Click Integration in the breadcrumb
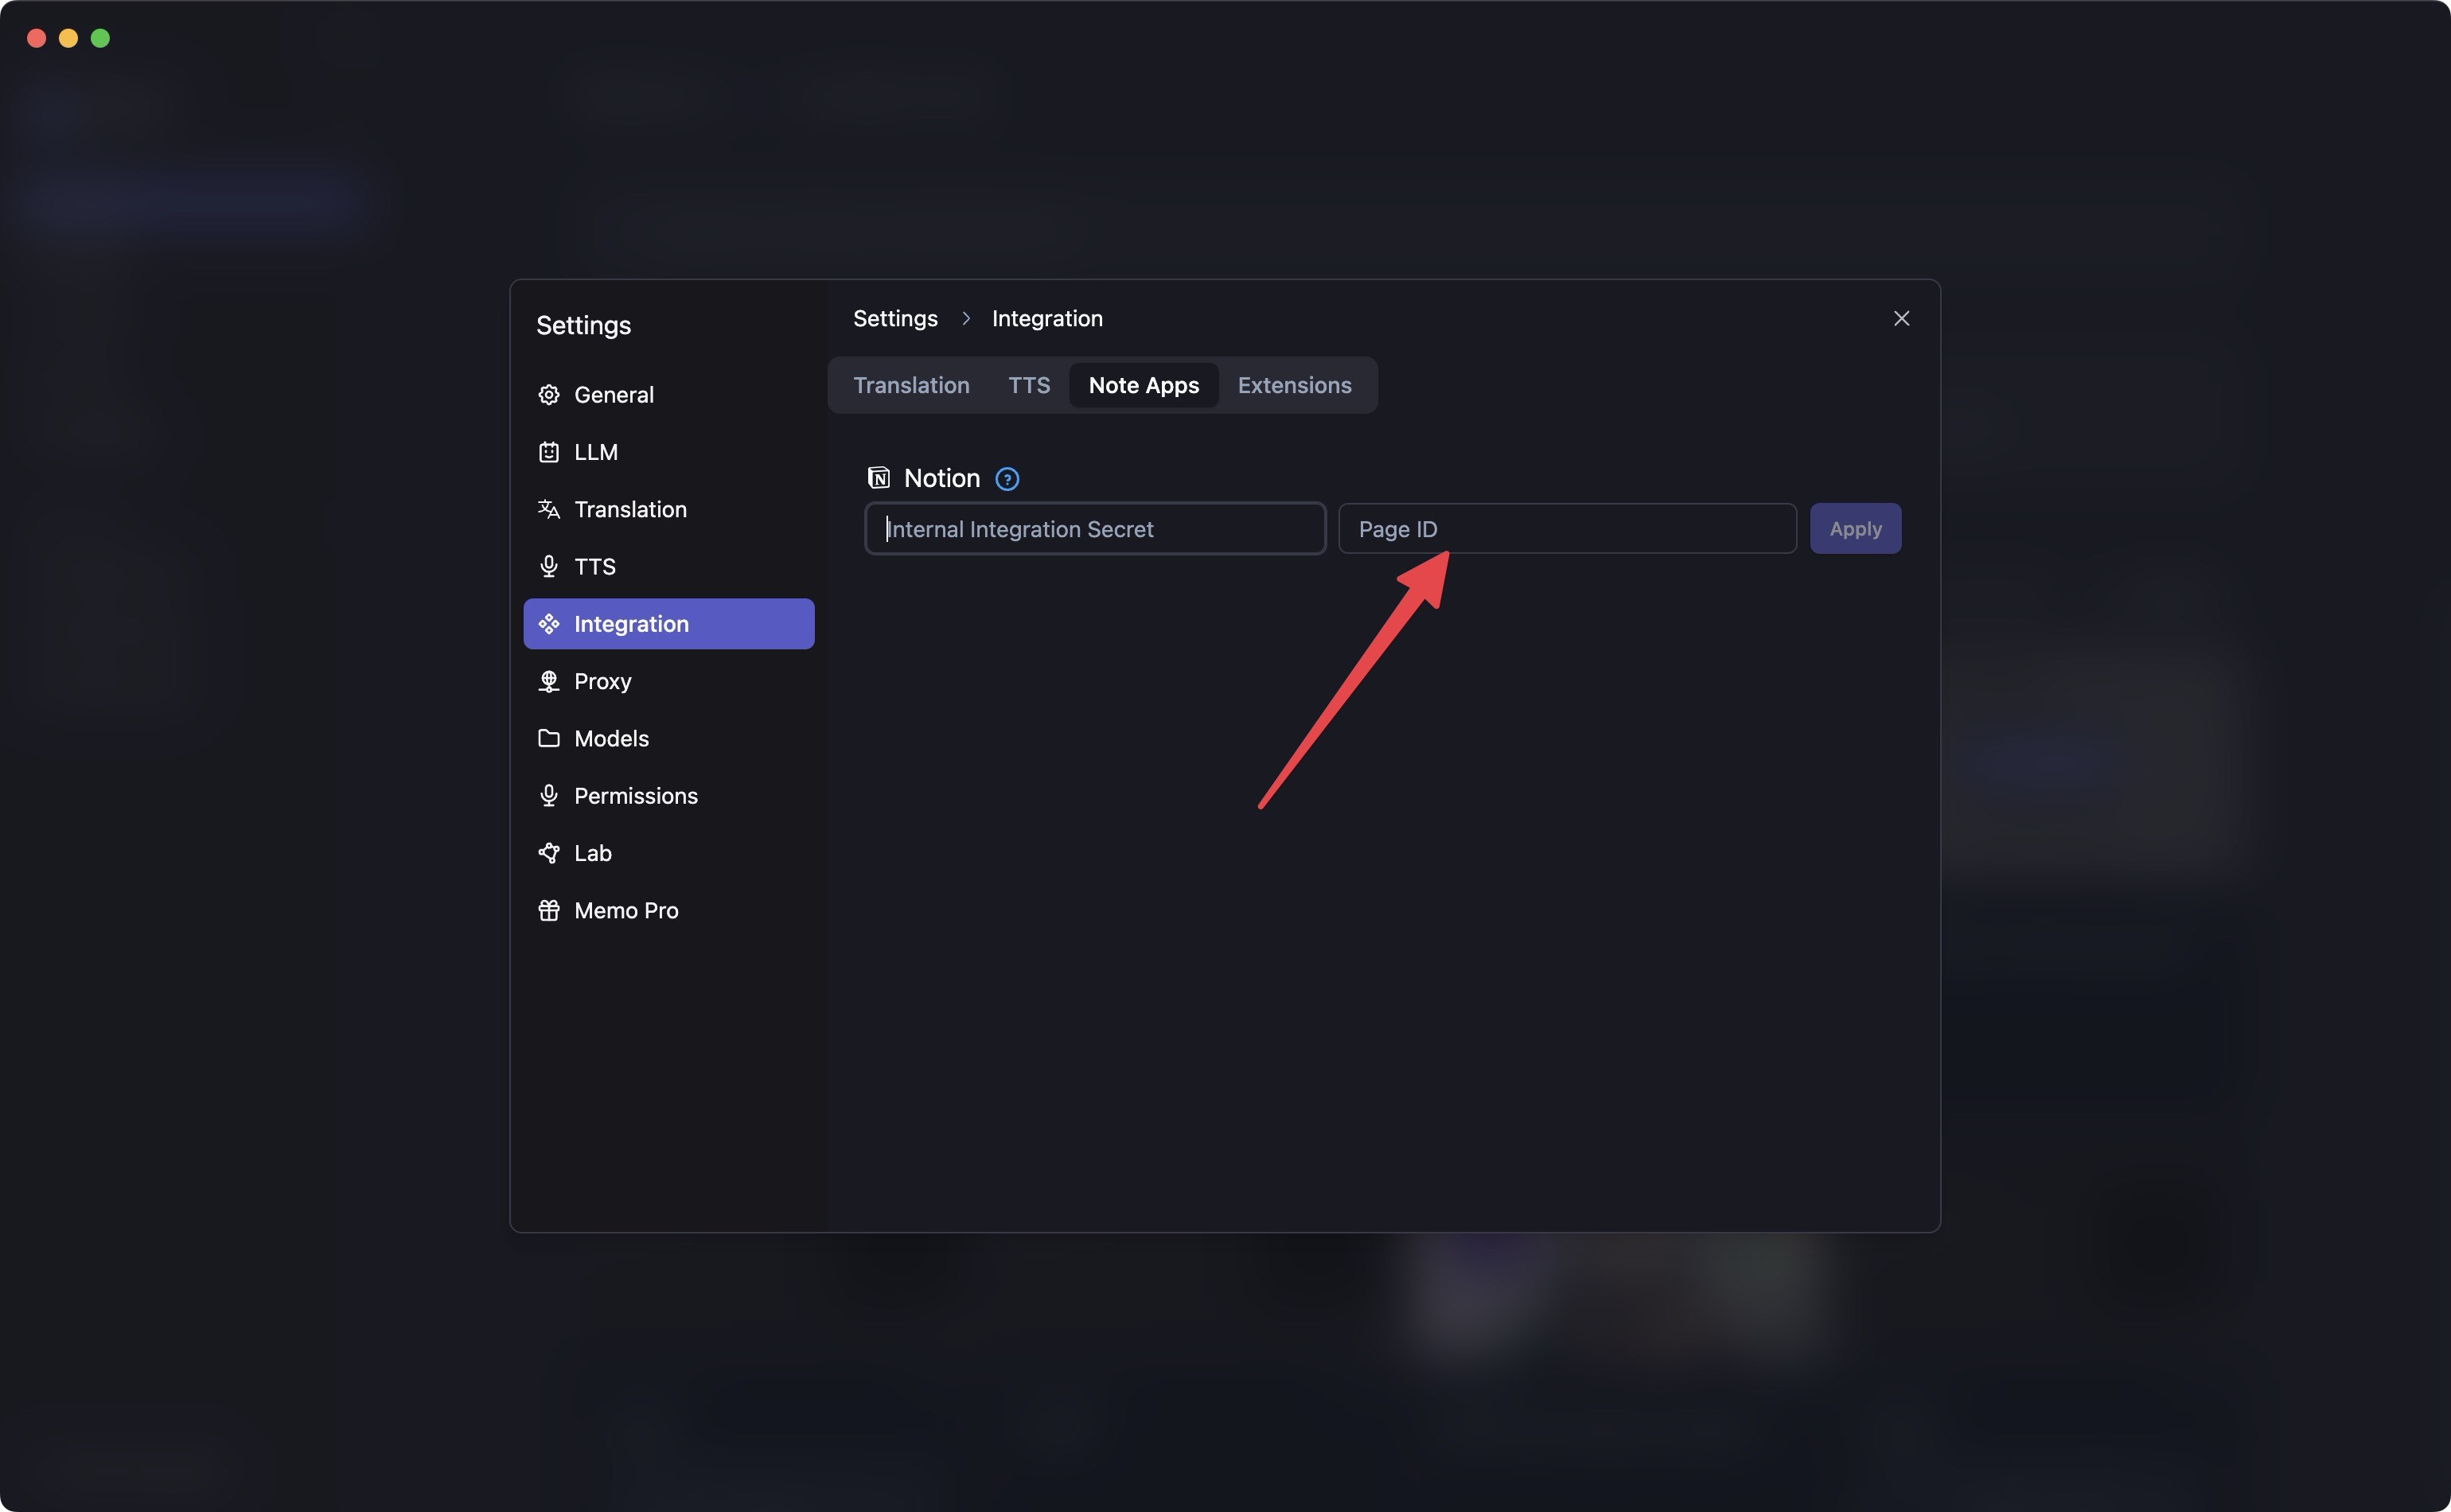 pyautogui.click(x=1047, y=318)
